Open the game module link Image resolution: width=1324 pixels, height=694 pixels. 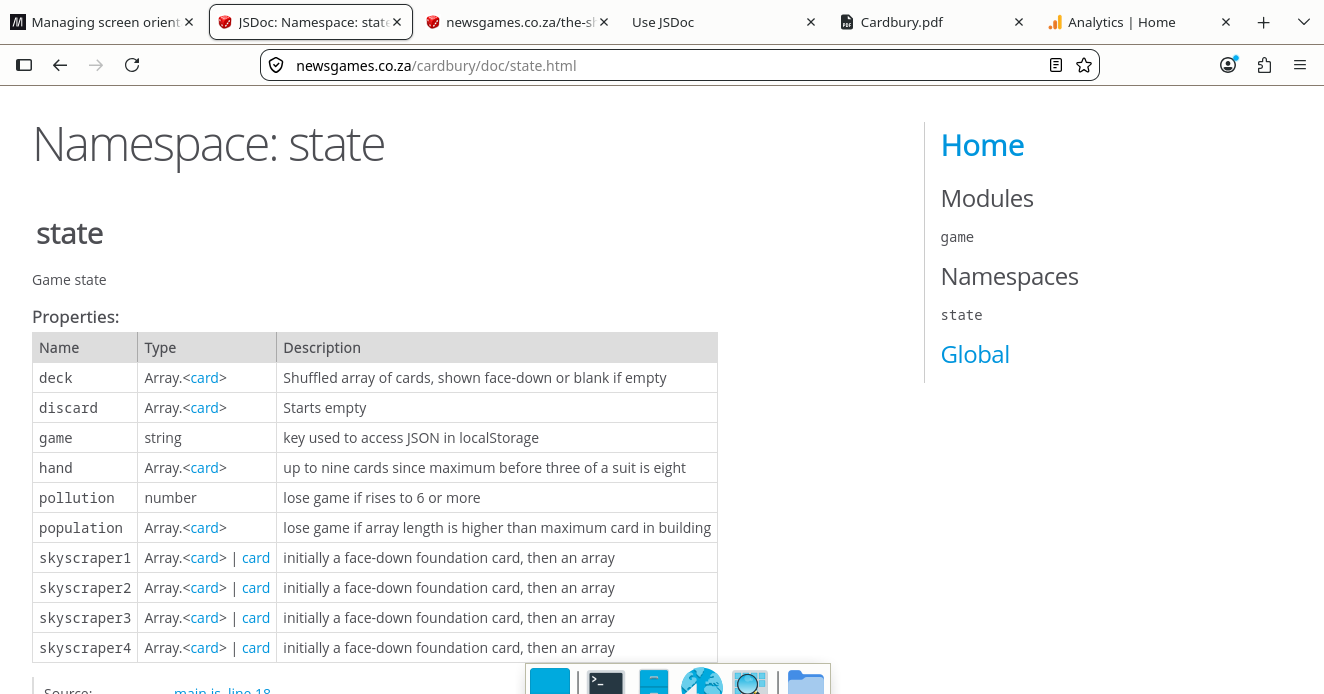[957, 237]
